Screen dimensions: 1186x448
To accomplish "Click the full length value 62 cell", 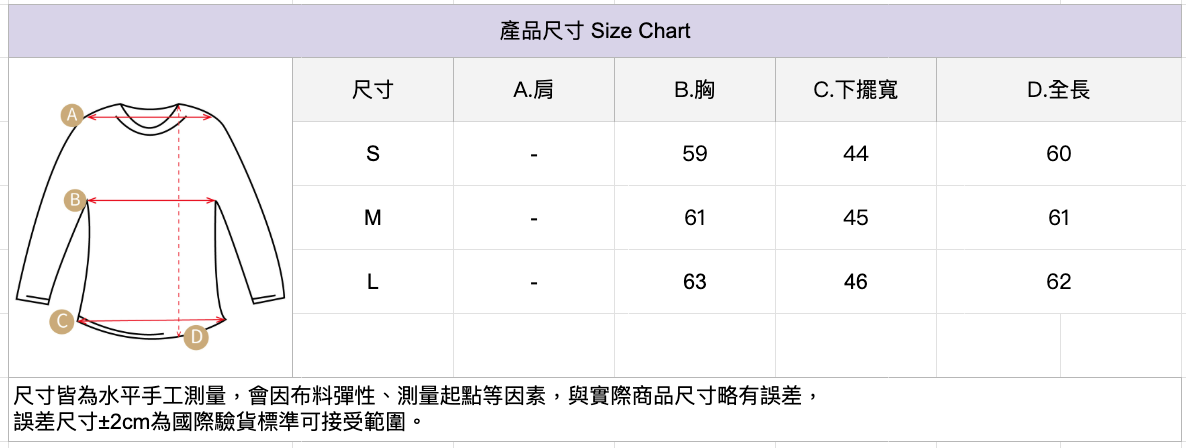I will [x=1059, y=282].
